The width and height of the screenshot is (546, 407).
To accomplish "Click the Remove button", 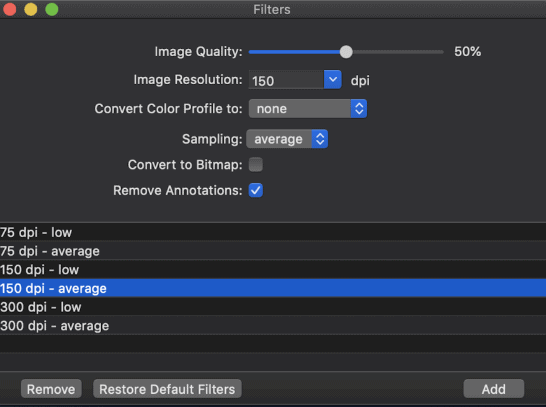I will pos(51,389).
